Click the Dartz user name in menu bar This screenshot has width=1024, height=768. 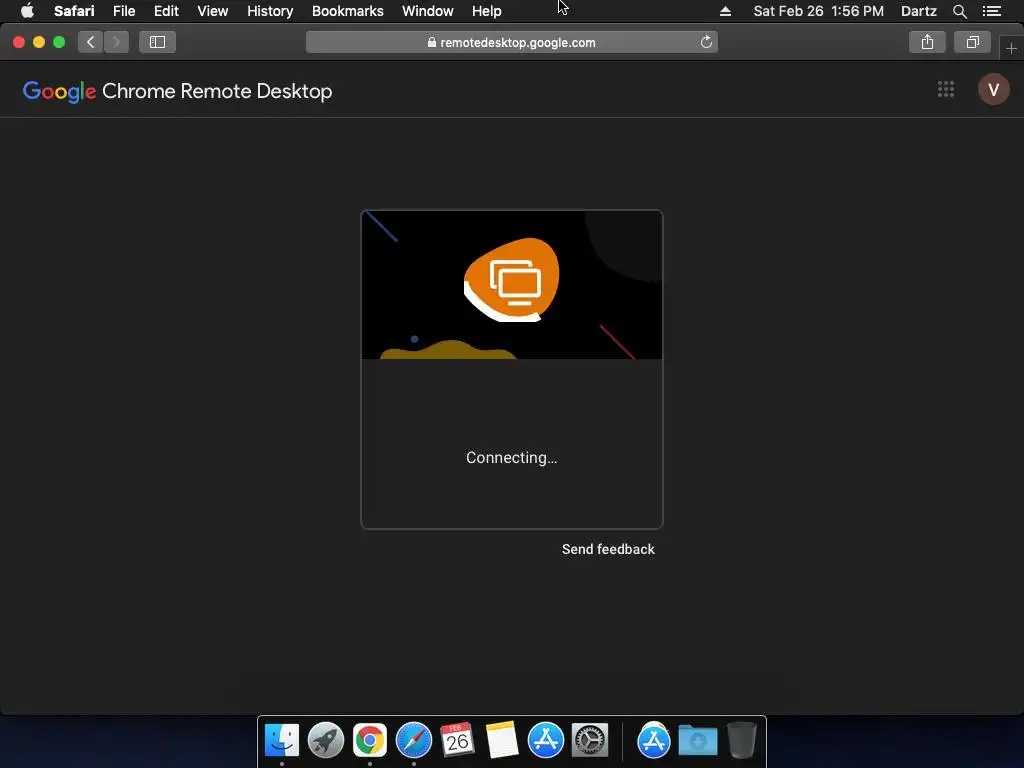pyautogui.click(x=918, y=11)
